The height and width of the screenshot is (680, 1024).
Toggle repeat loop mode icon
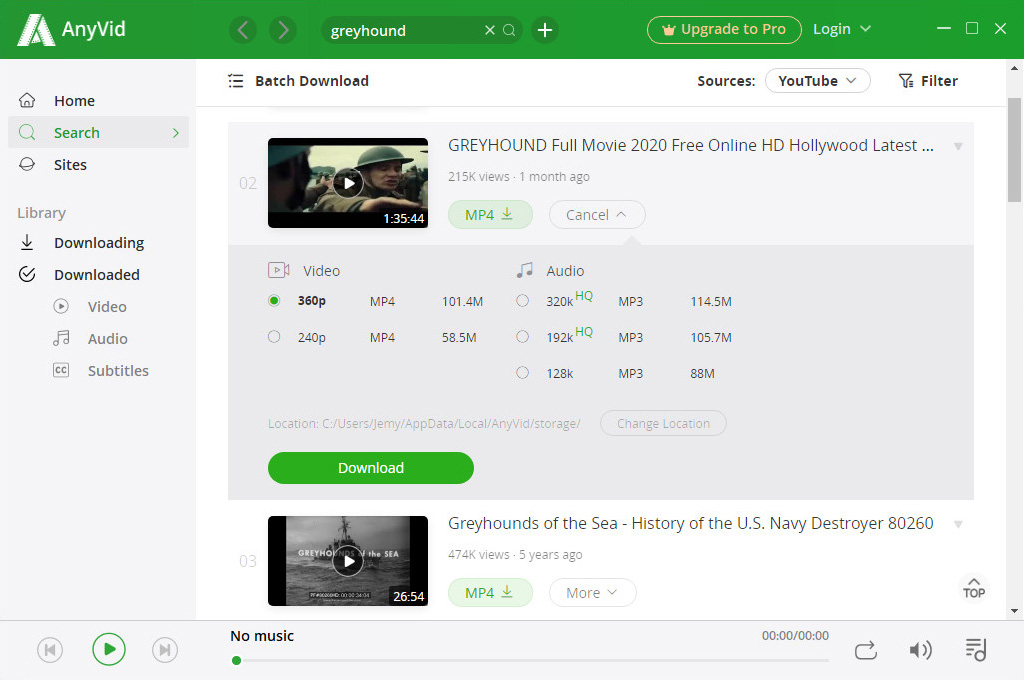[865, 651]
